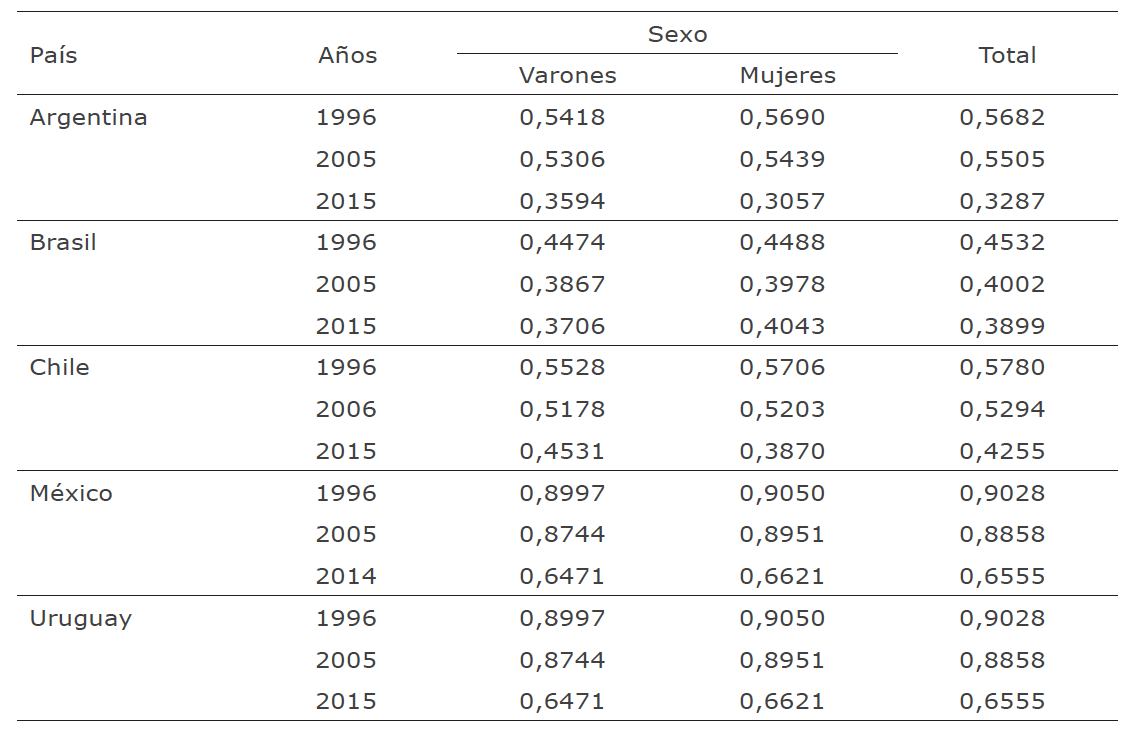The image size is (1136, 736).
Task: Click the México row label
Action: [71, 493]
